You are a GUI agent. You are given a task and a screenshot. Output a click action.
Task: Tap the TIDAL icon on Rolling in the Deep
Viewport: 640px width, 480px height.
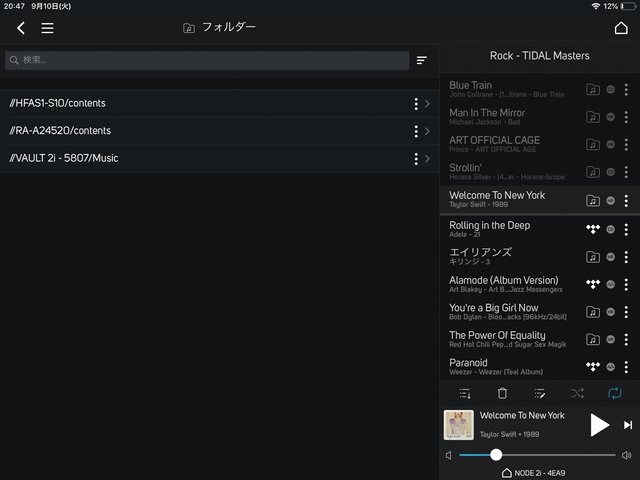click(592, 229)
